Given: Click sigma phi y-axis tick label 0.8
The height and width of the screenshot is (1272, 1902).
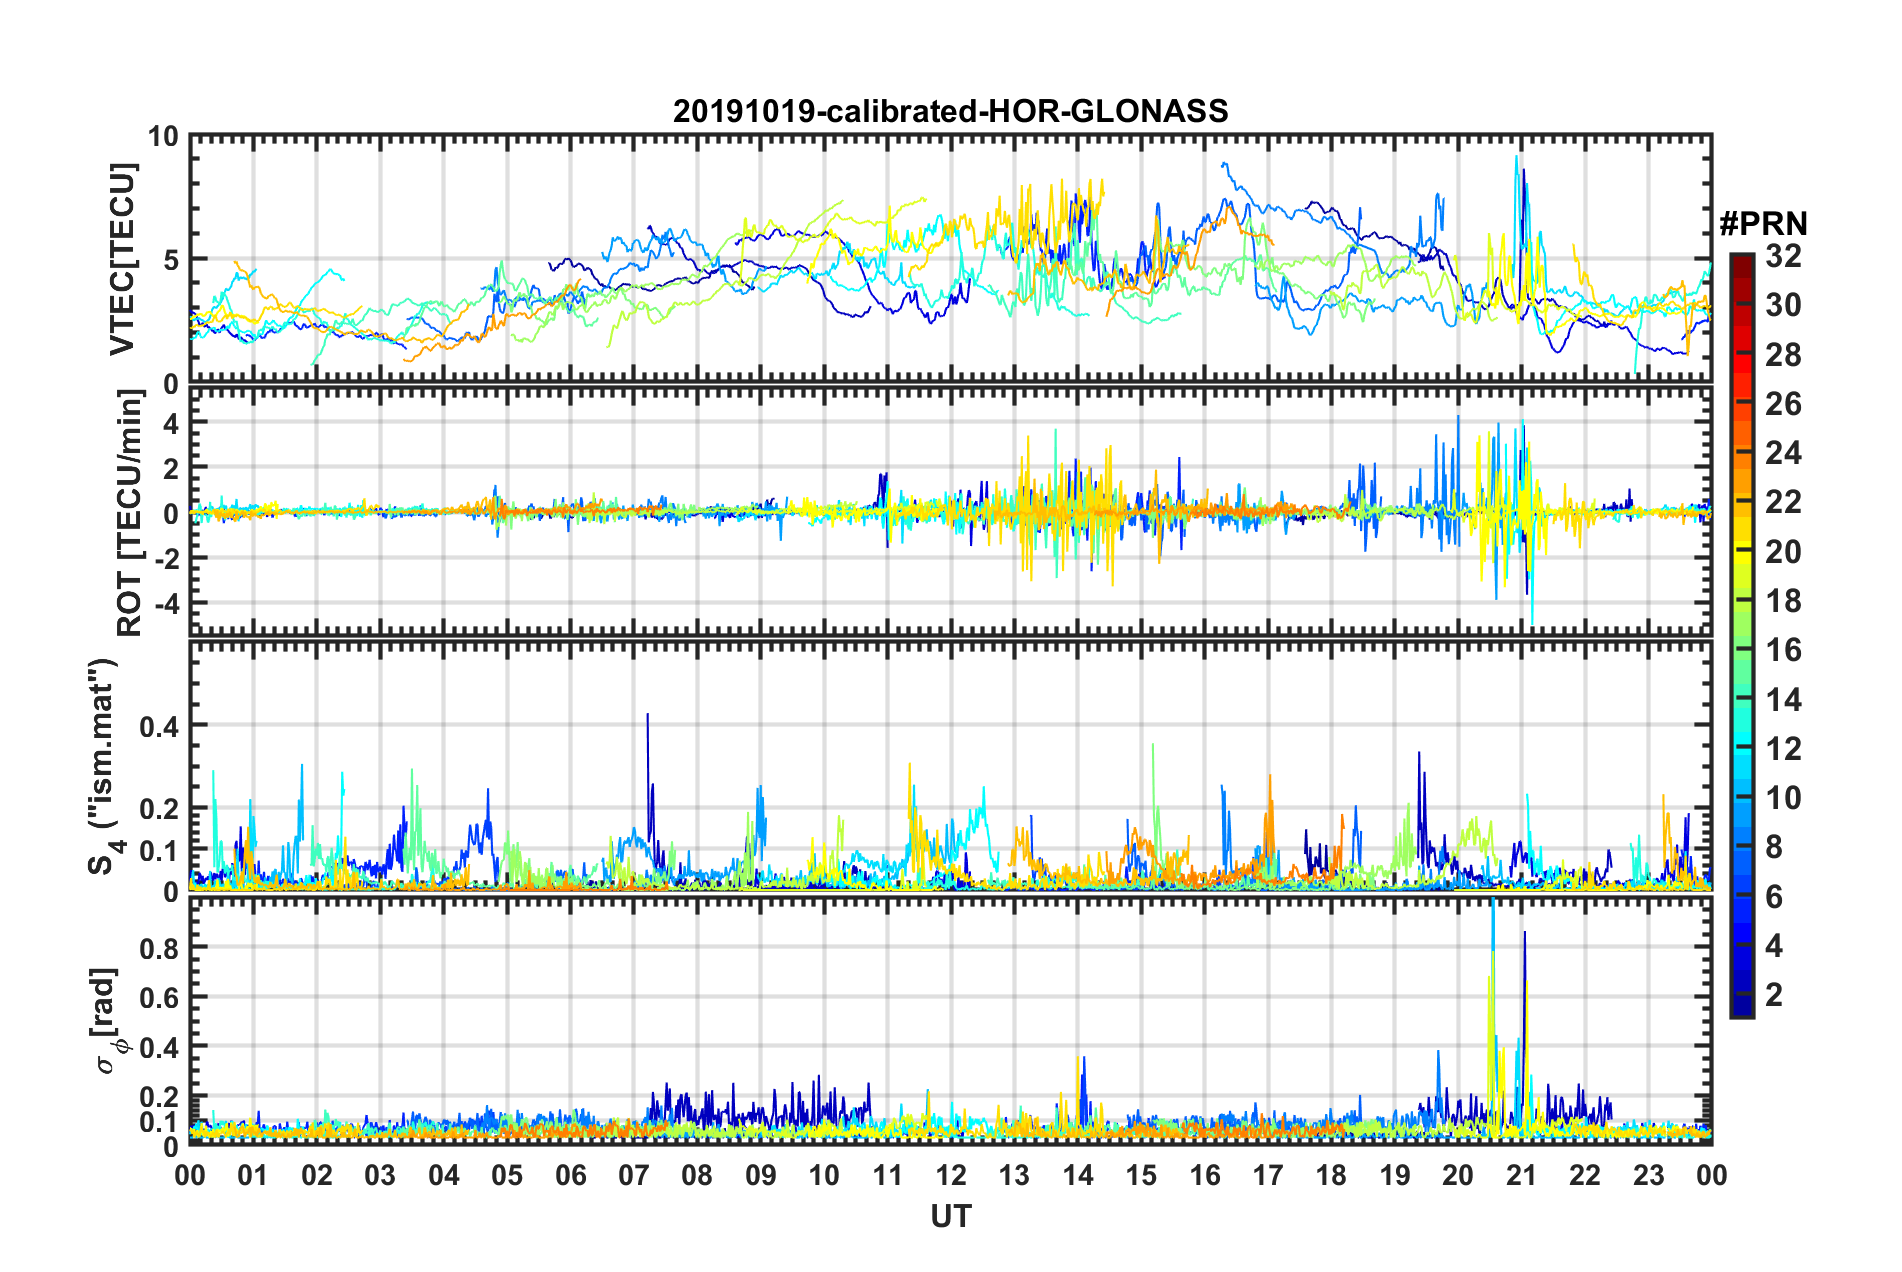Looking at the screenshot, I should [x=159, y=947].
